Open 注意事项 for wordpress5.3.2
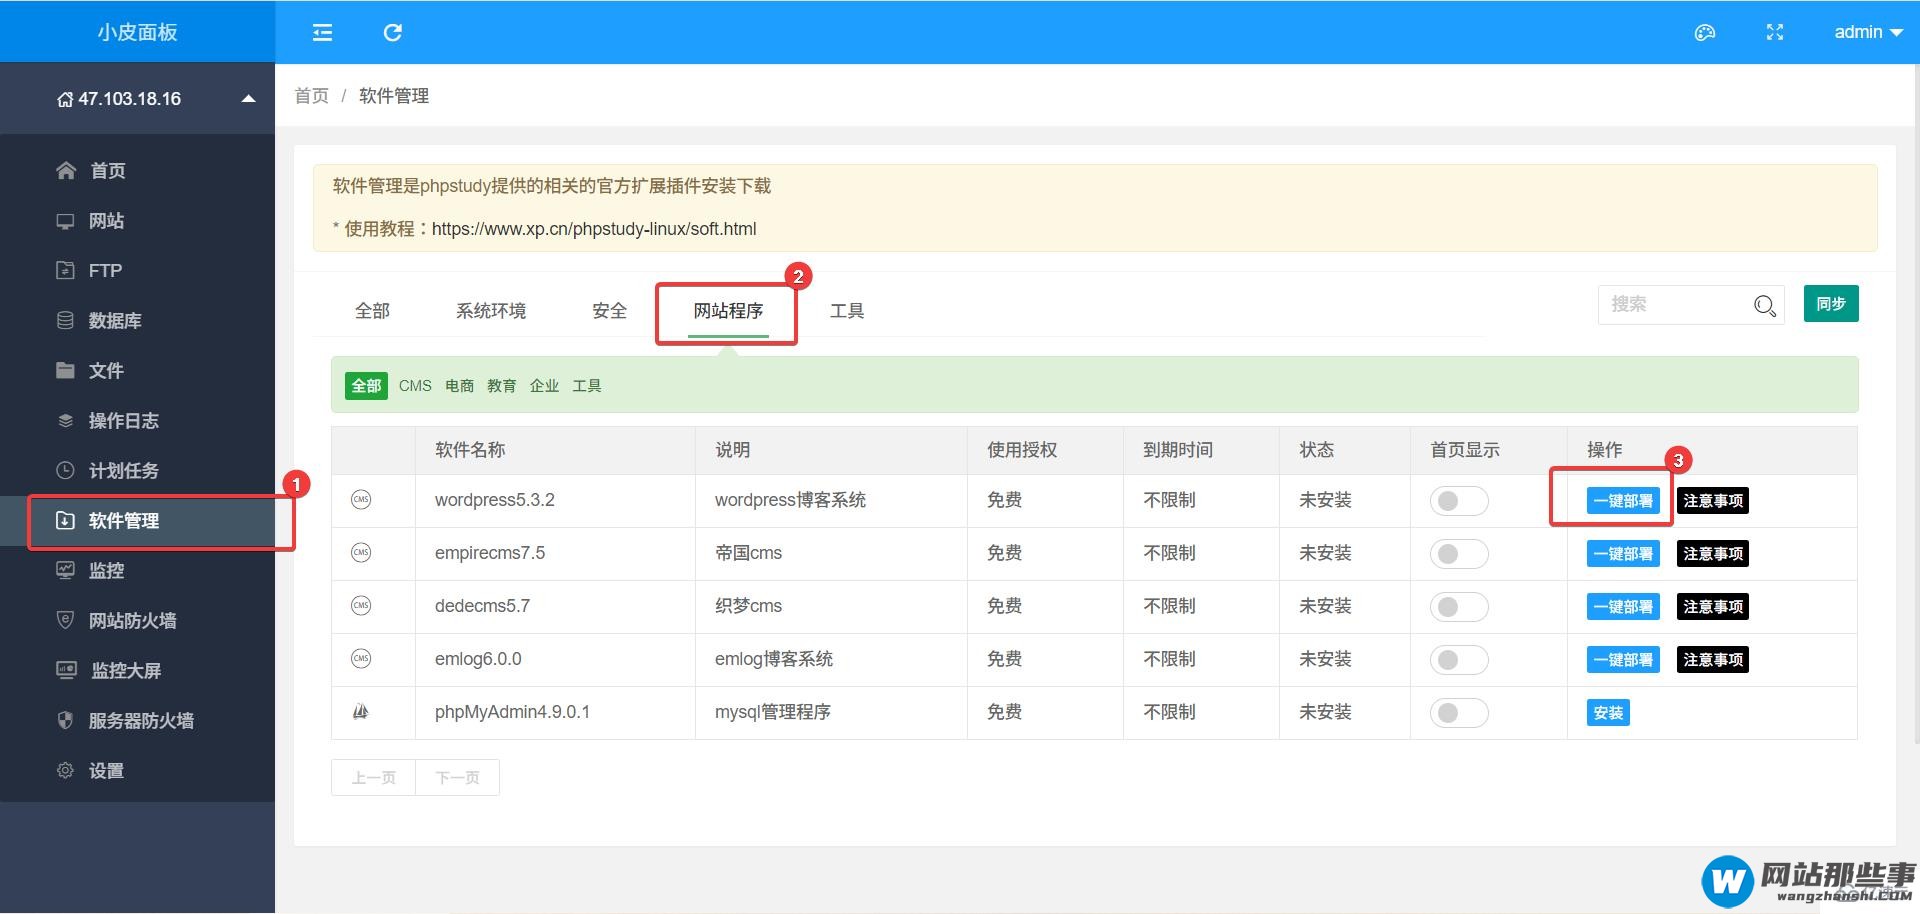This screenshot has width=1920, height=914. tap(1713, 501)
